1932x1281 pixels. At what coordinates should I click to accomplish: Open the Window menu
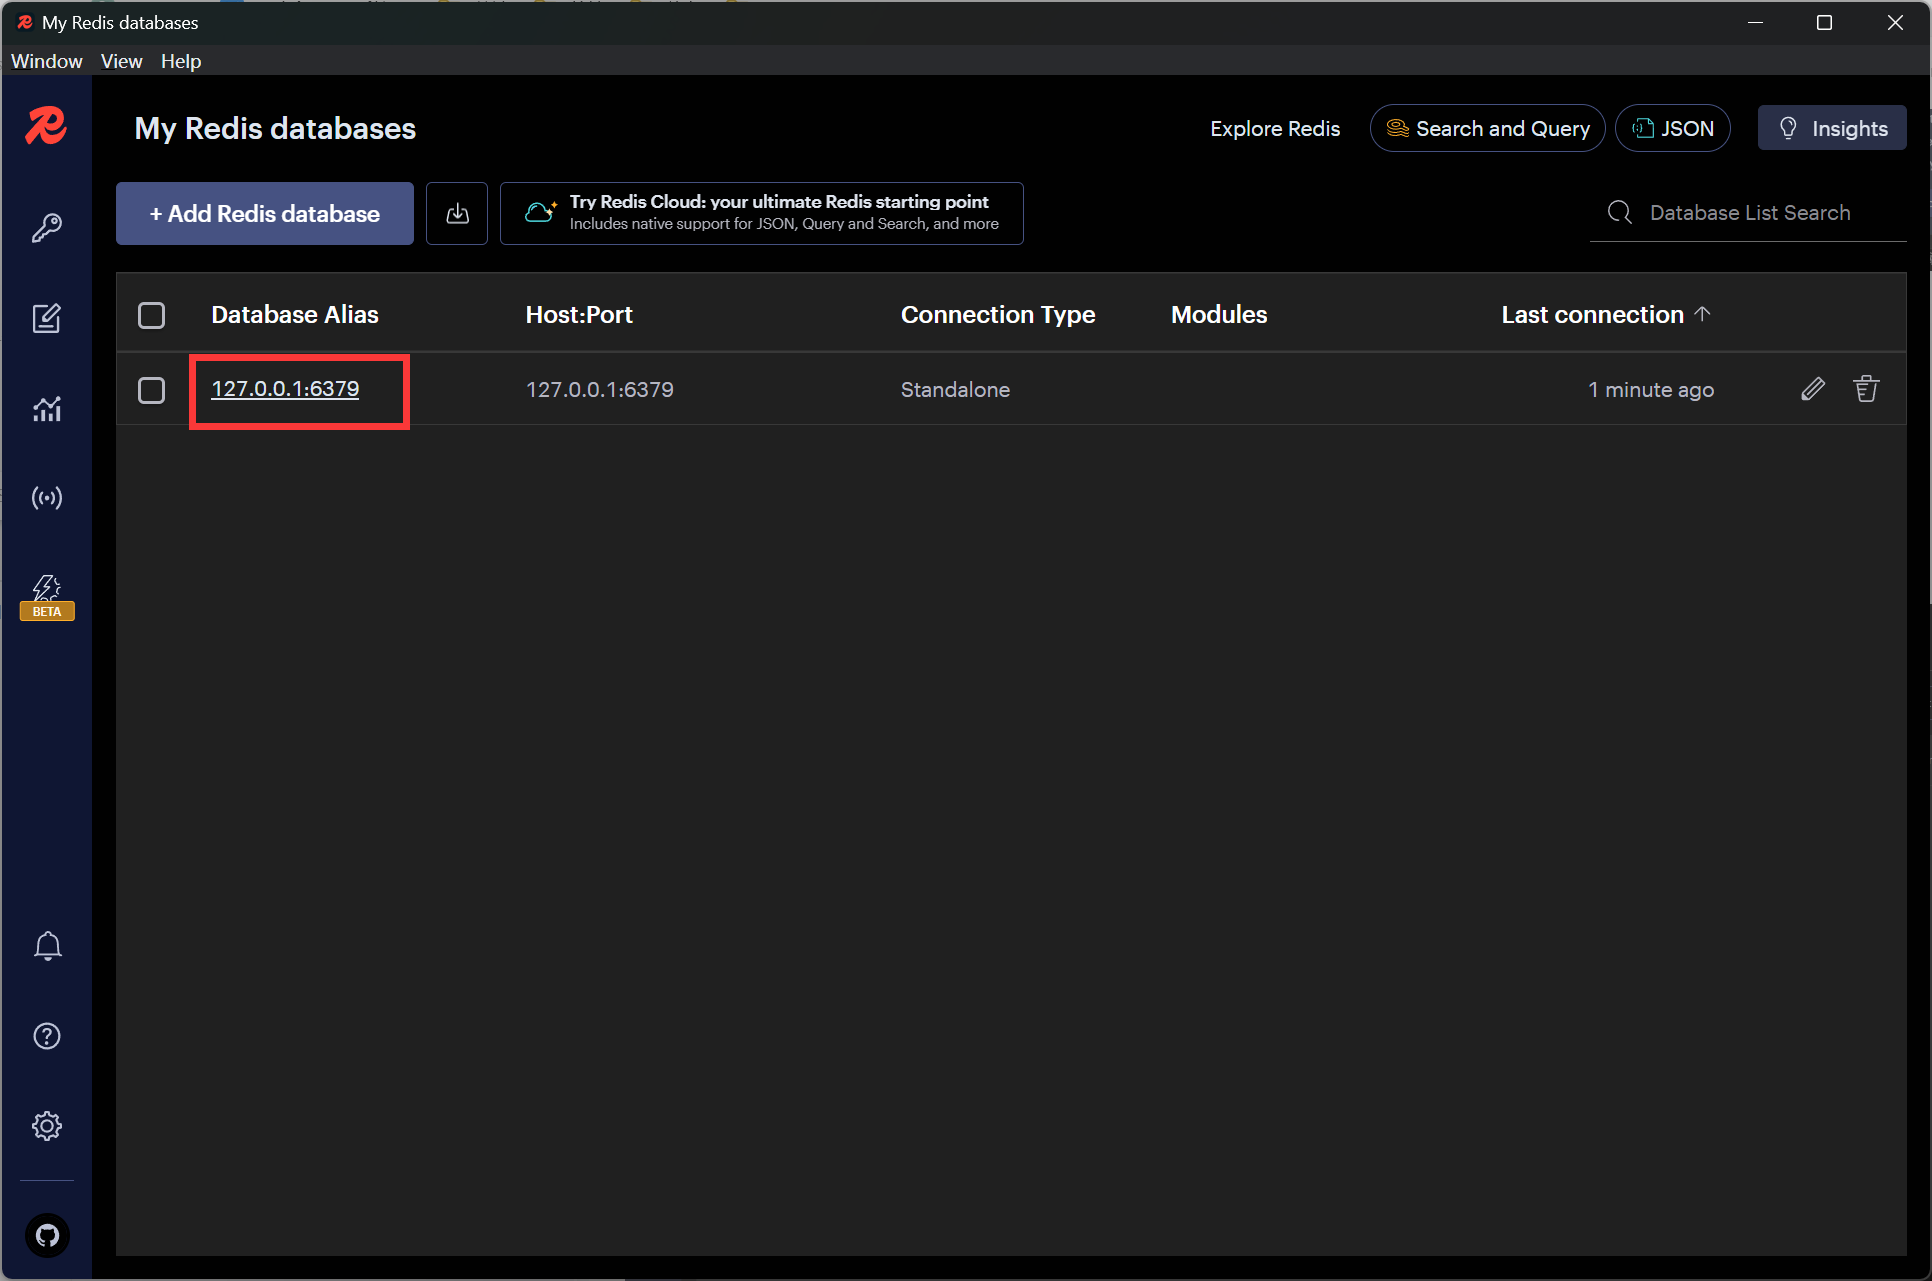click(47, 61)
